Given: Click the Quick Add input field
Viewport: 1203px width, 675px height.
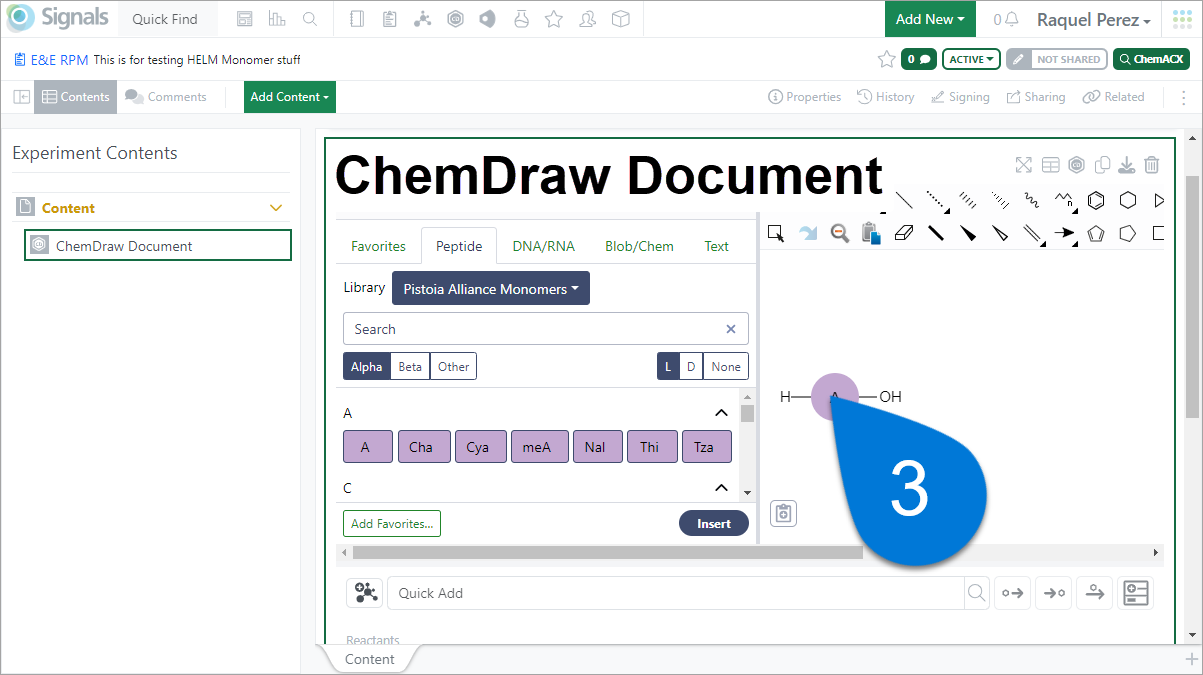Looking at the screenshot, I should [676, 593].
